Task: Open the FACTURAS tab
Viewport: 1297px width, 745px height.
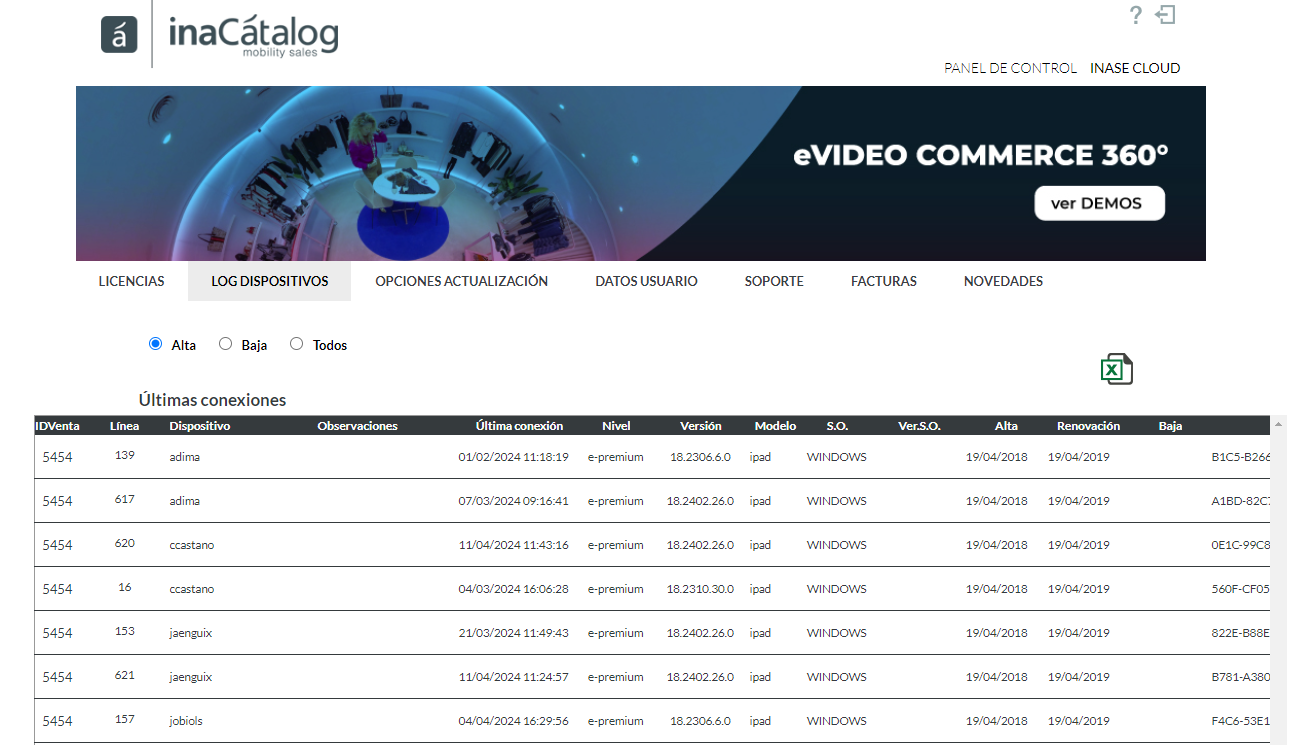Action: [884, 281]
